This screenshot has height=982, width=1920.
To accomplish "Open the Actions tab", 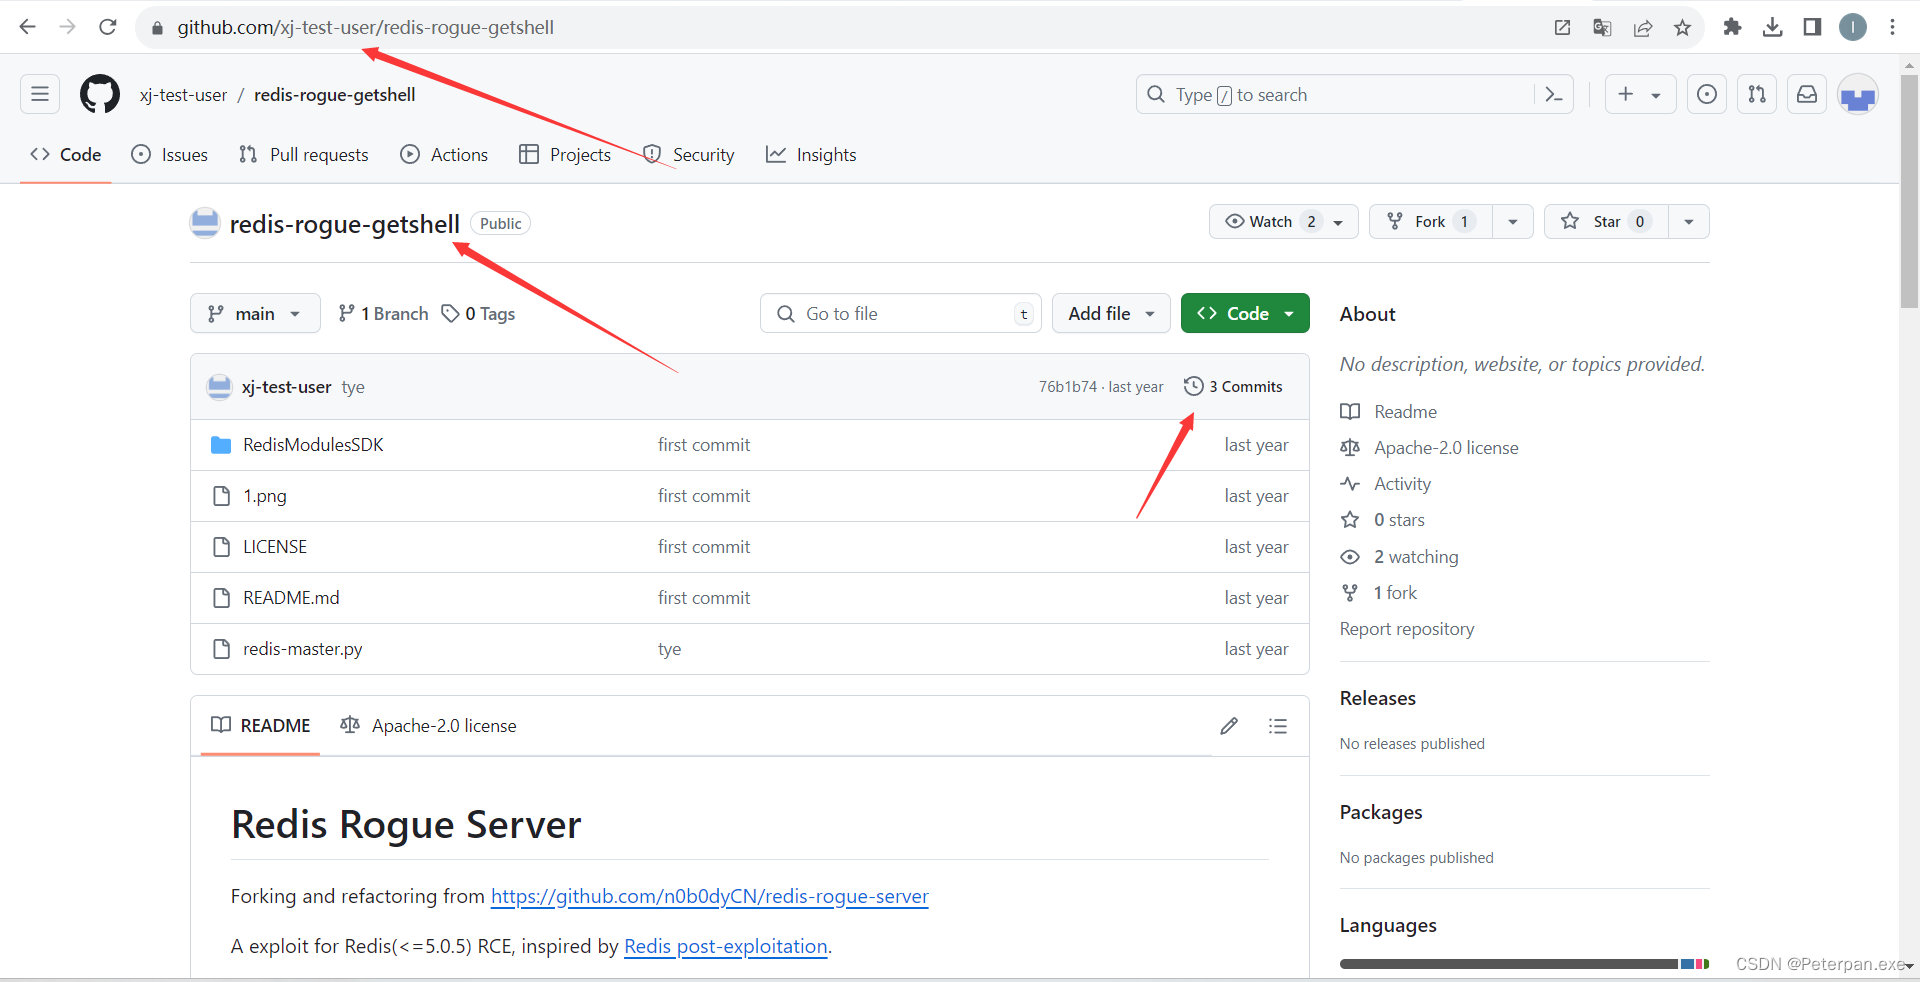I will point(444,155).
